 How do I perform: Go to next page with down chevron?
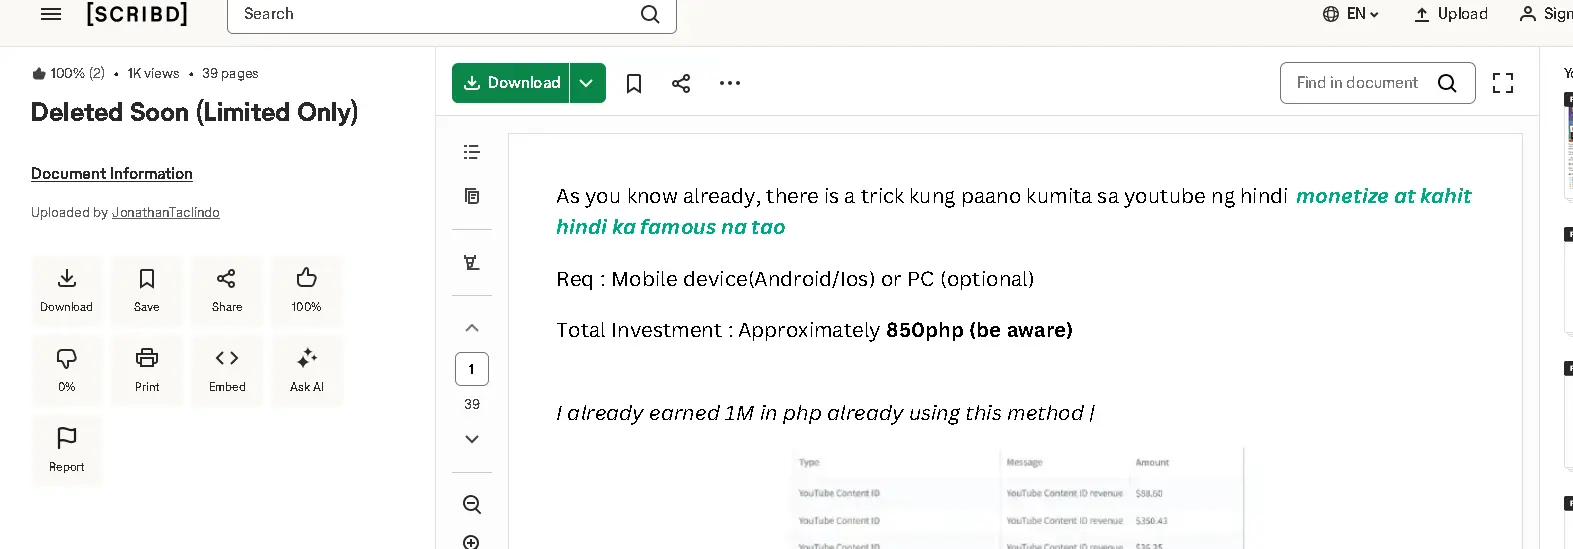(x=472, y=439)
